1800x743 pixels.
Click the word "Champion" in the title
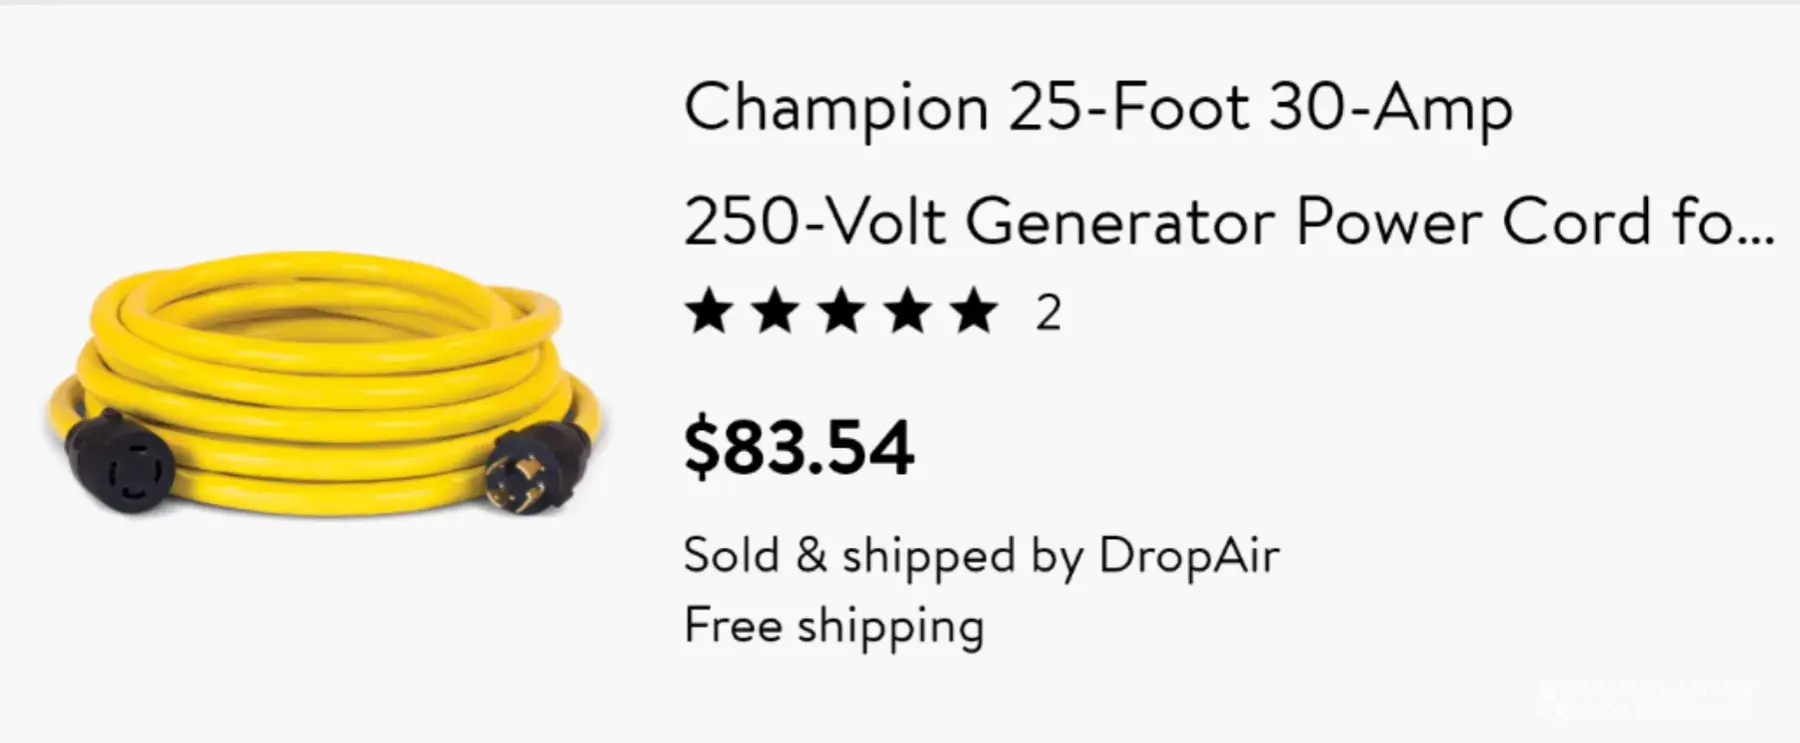click(836, 108)
